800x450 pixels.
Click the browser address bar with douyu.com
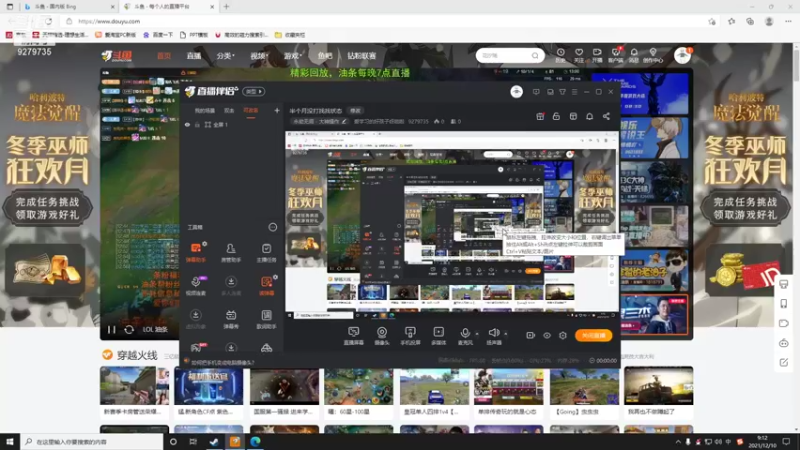pyautogui.click(x=388, y=21)
